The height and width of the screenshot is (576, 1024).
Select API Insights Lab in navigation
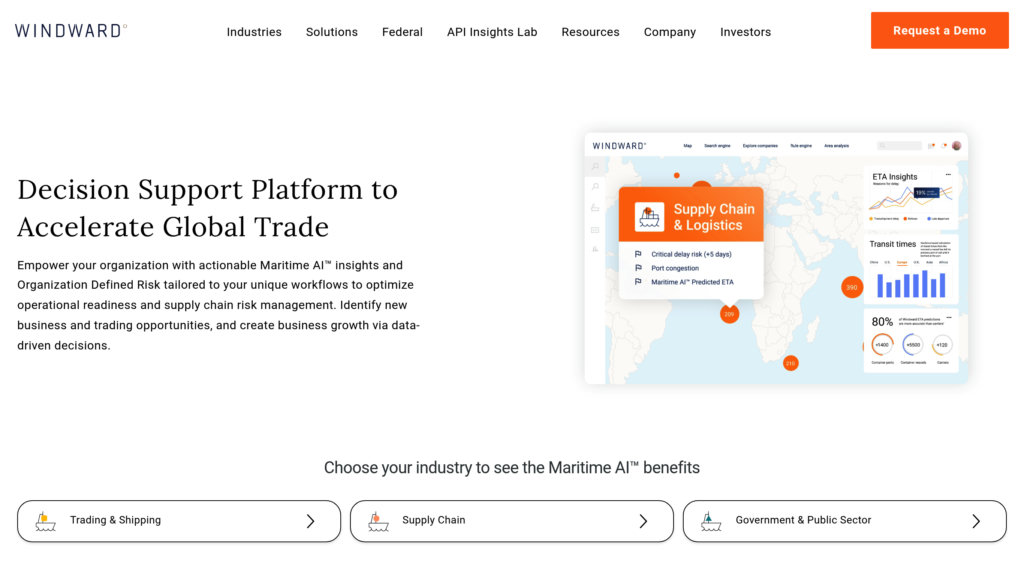[x=492, y=32]
